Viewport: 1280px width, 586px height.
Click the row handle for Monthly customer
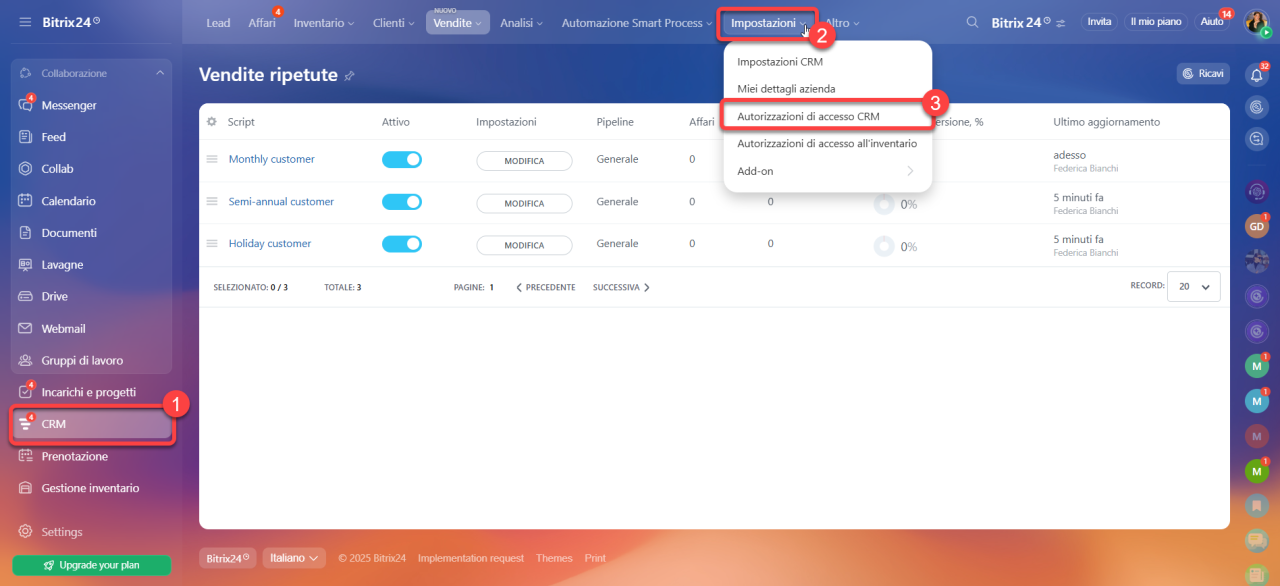point(212,159)
